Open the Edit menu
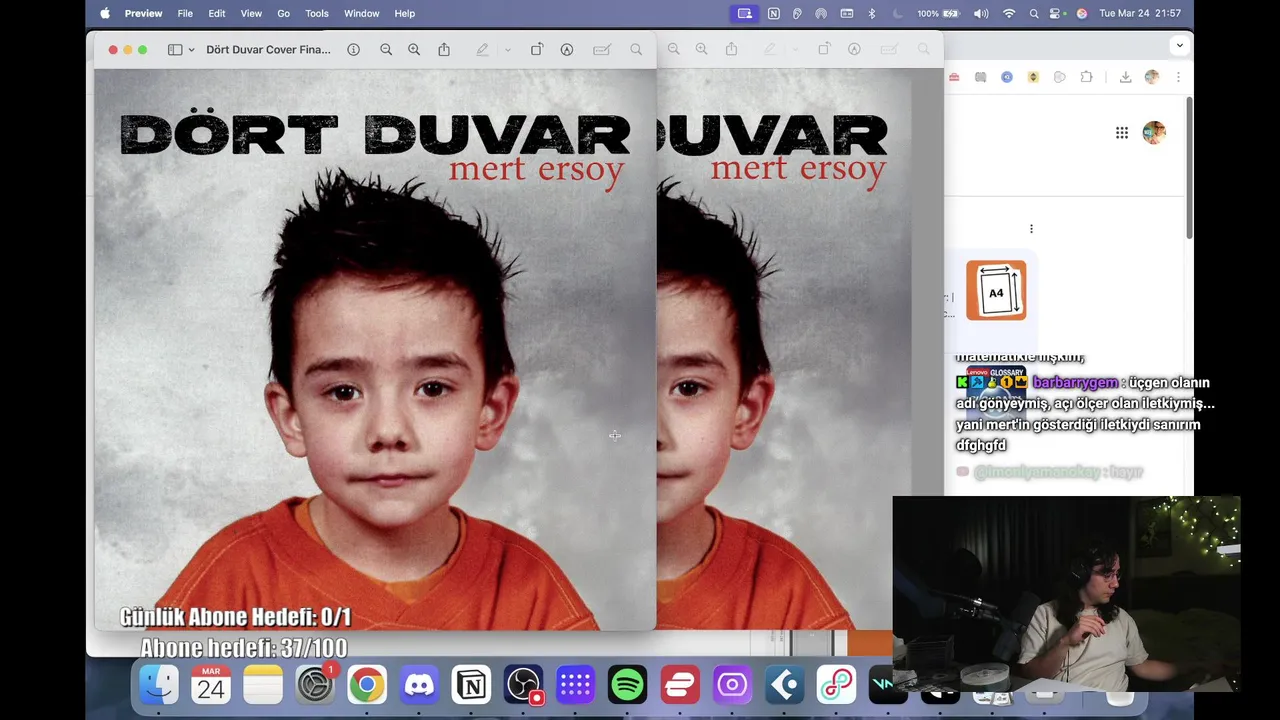The image size is (1280, 720). [x=216, y=13]
